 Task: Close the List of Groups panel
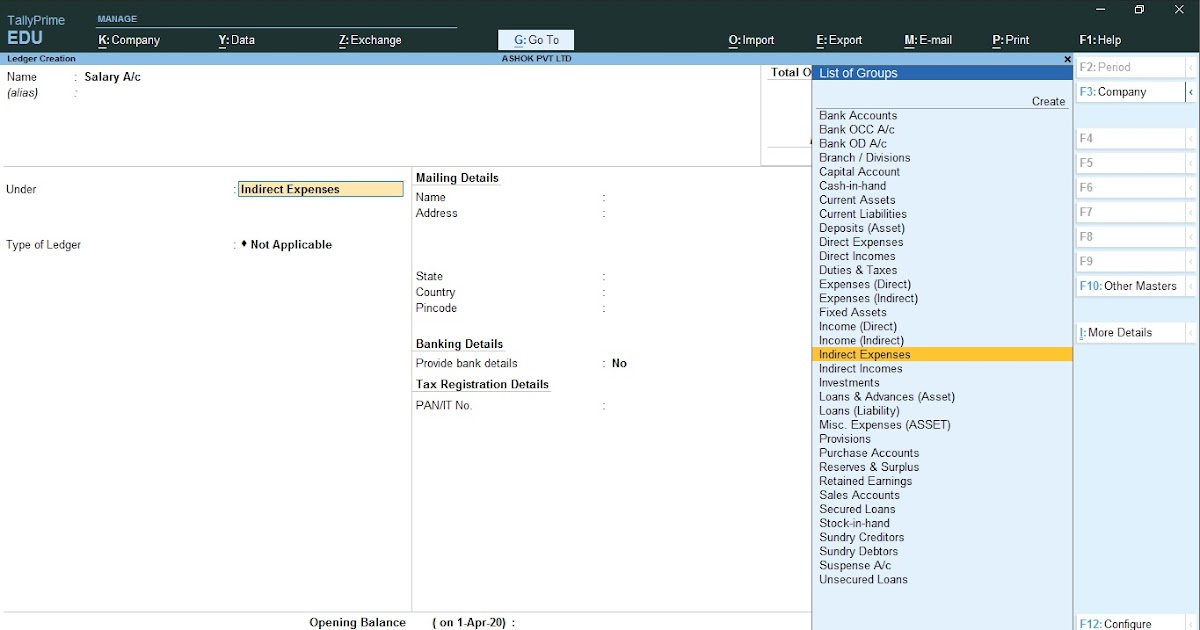click(x=1065, y=59)
